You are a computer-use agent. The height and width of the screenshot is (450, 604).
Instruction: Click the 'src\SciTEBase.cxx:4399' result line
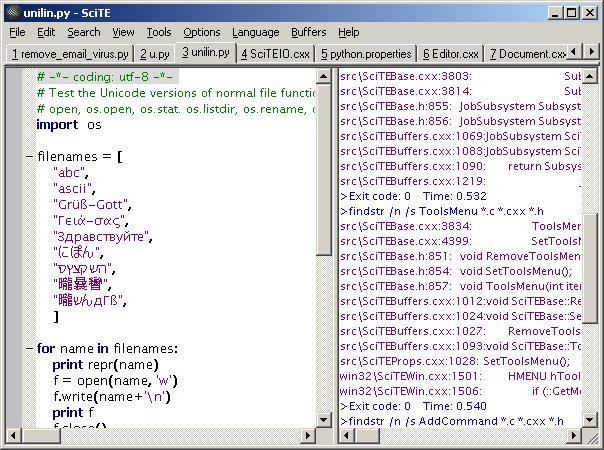pyautogui.click(x=460, y=241)
